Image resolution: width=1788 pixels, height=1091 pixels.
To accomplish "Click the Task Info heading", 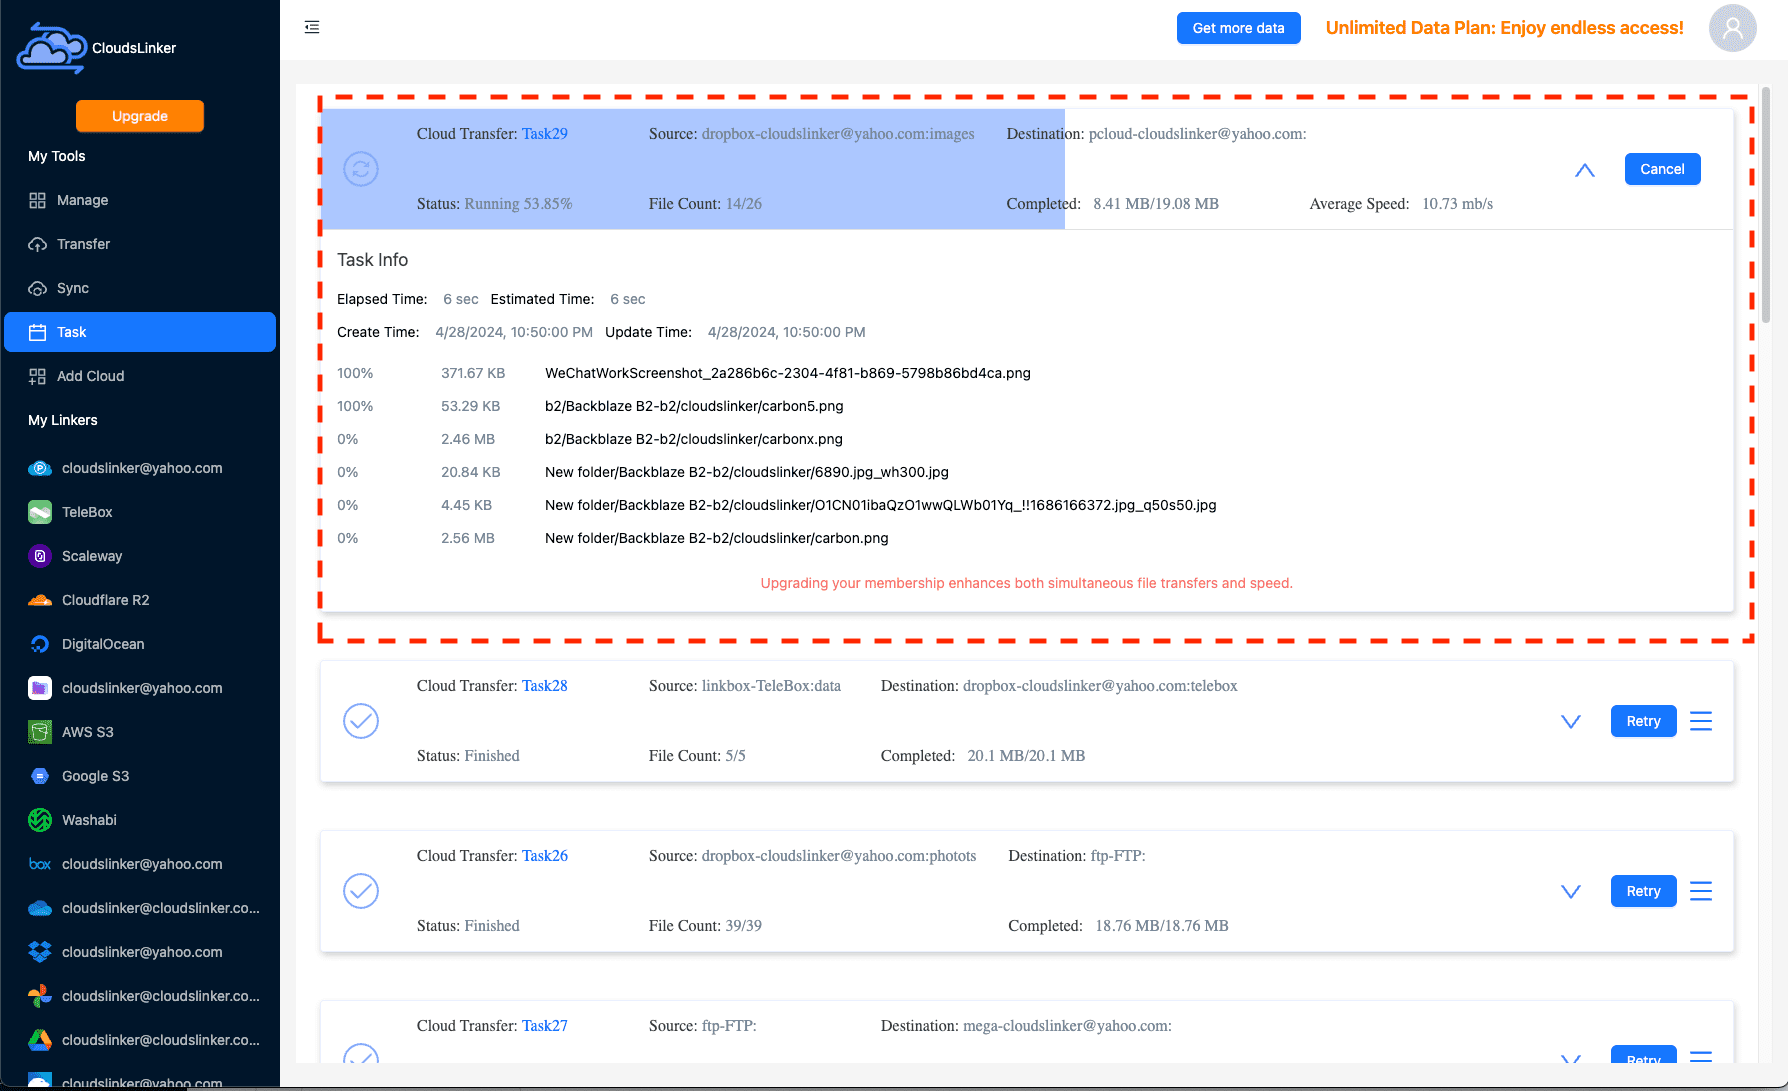I will pyautogui.click(x=372, y=260).
